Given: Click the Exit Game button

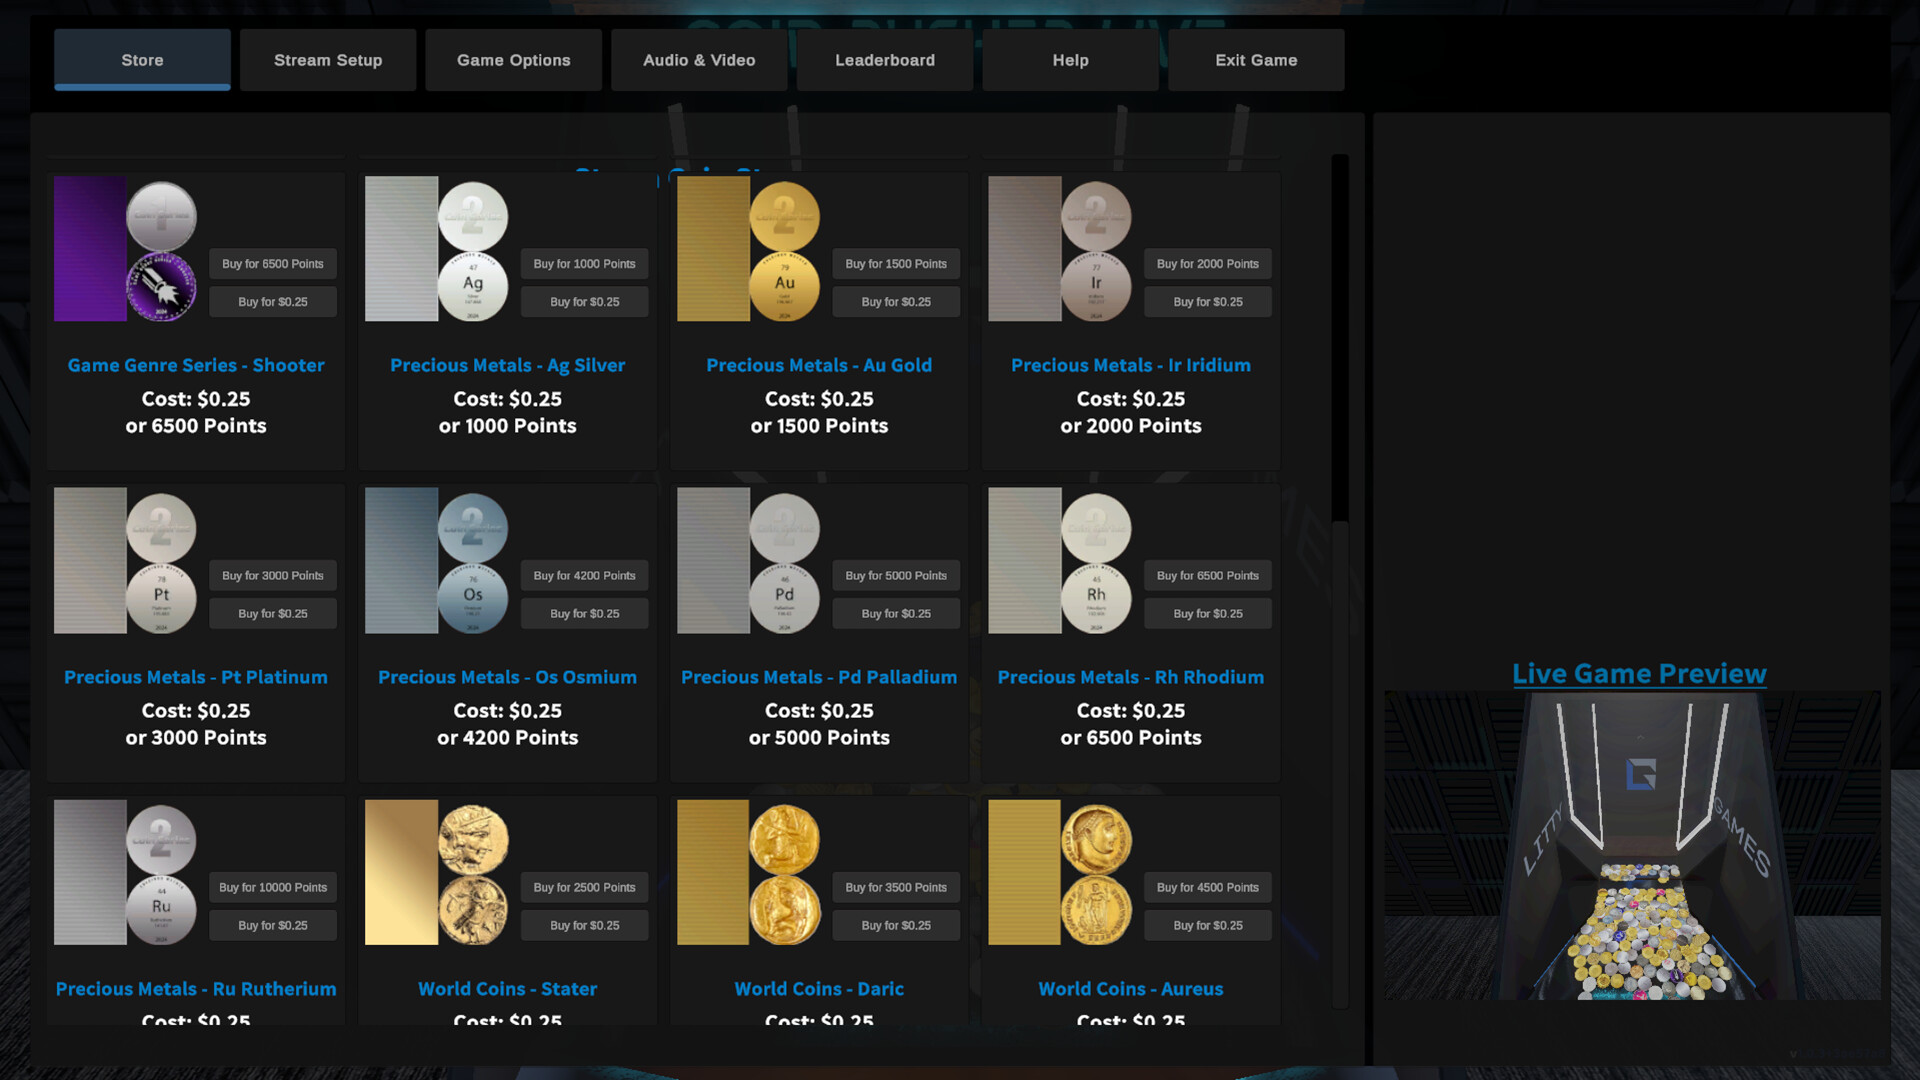Looking at the screenshot, I should 1256,60.
